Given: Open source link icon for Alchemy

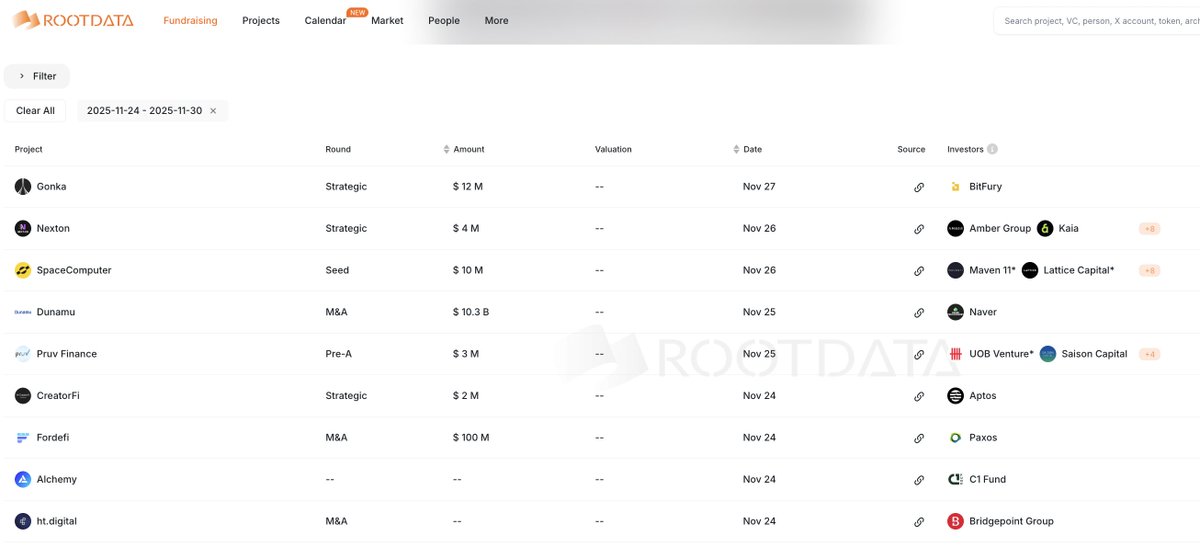Looking at the screenshot, I should pos(919,480).
